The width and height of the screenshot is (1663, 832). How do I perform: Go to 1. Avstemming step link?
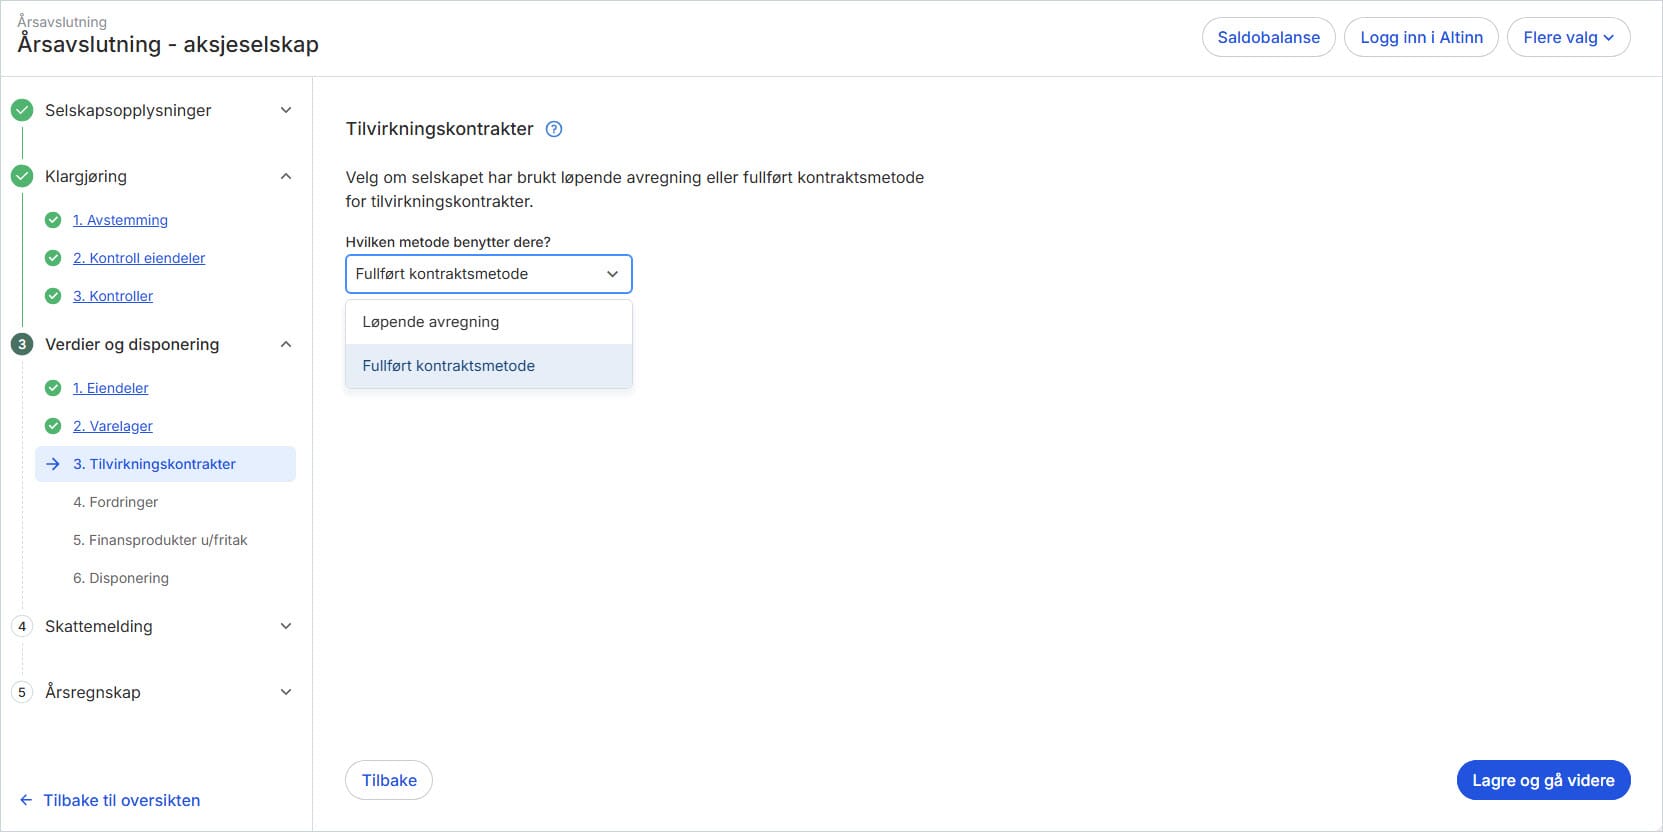click(120, 220)
